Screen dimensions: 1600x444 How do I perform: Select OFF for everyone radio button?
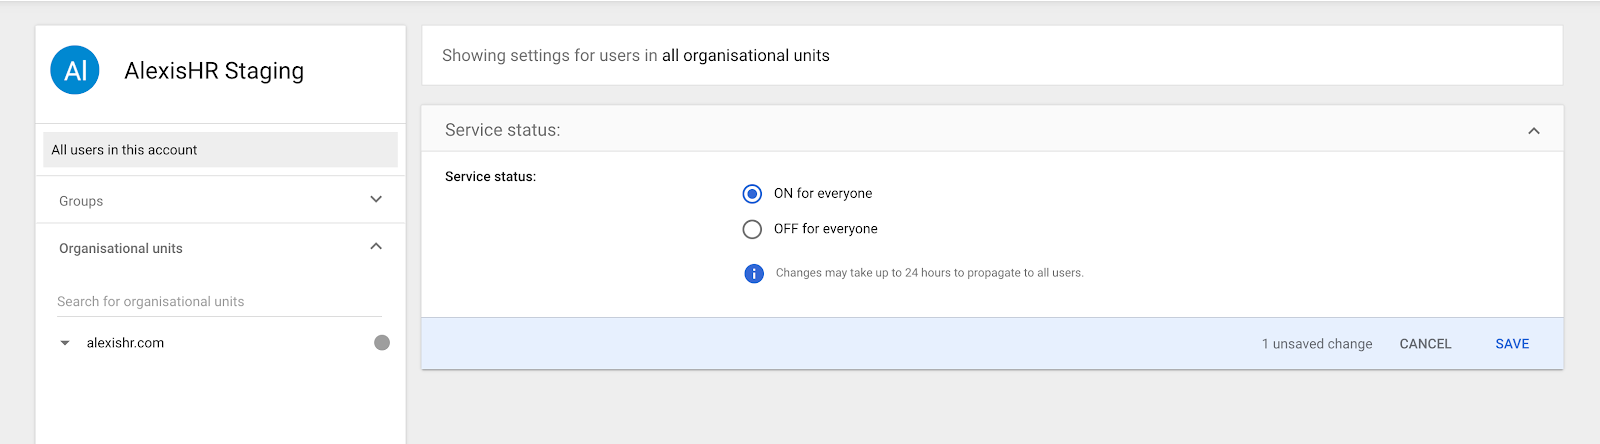tap(752, 229)
